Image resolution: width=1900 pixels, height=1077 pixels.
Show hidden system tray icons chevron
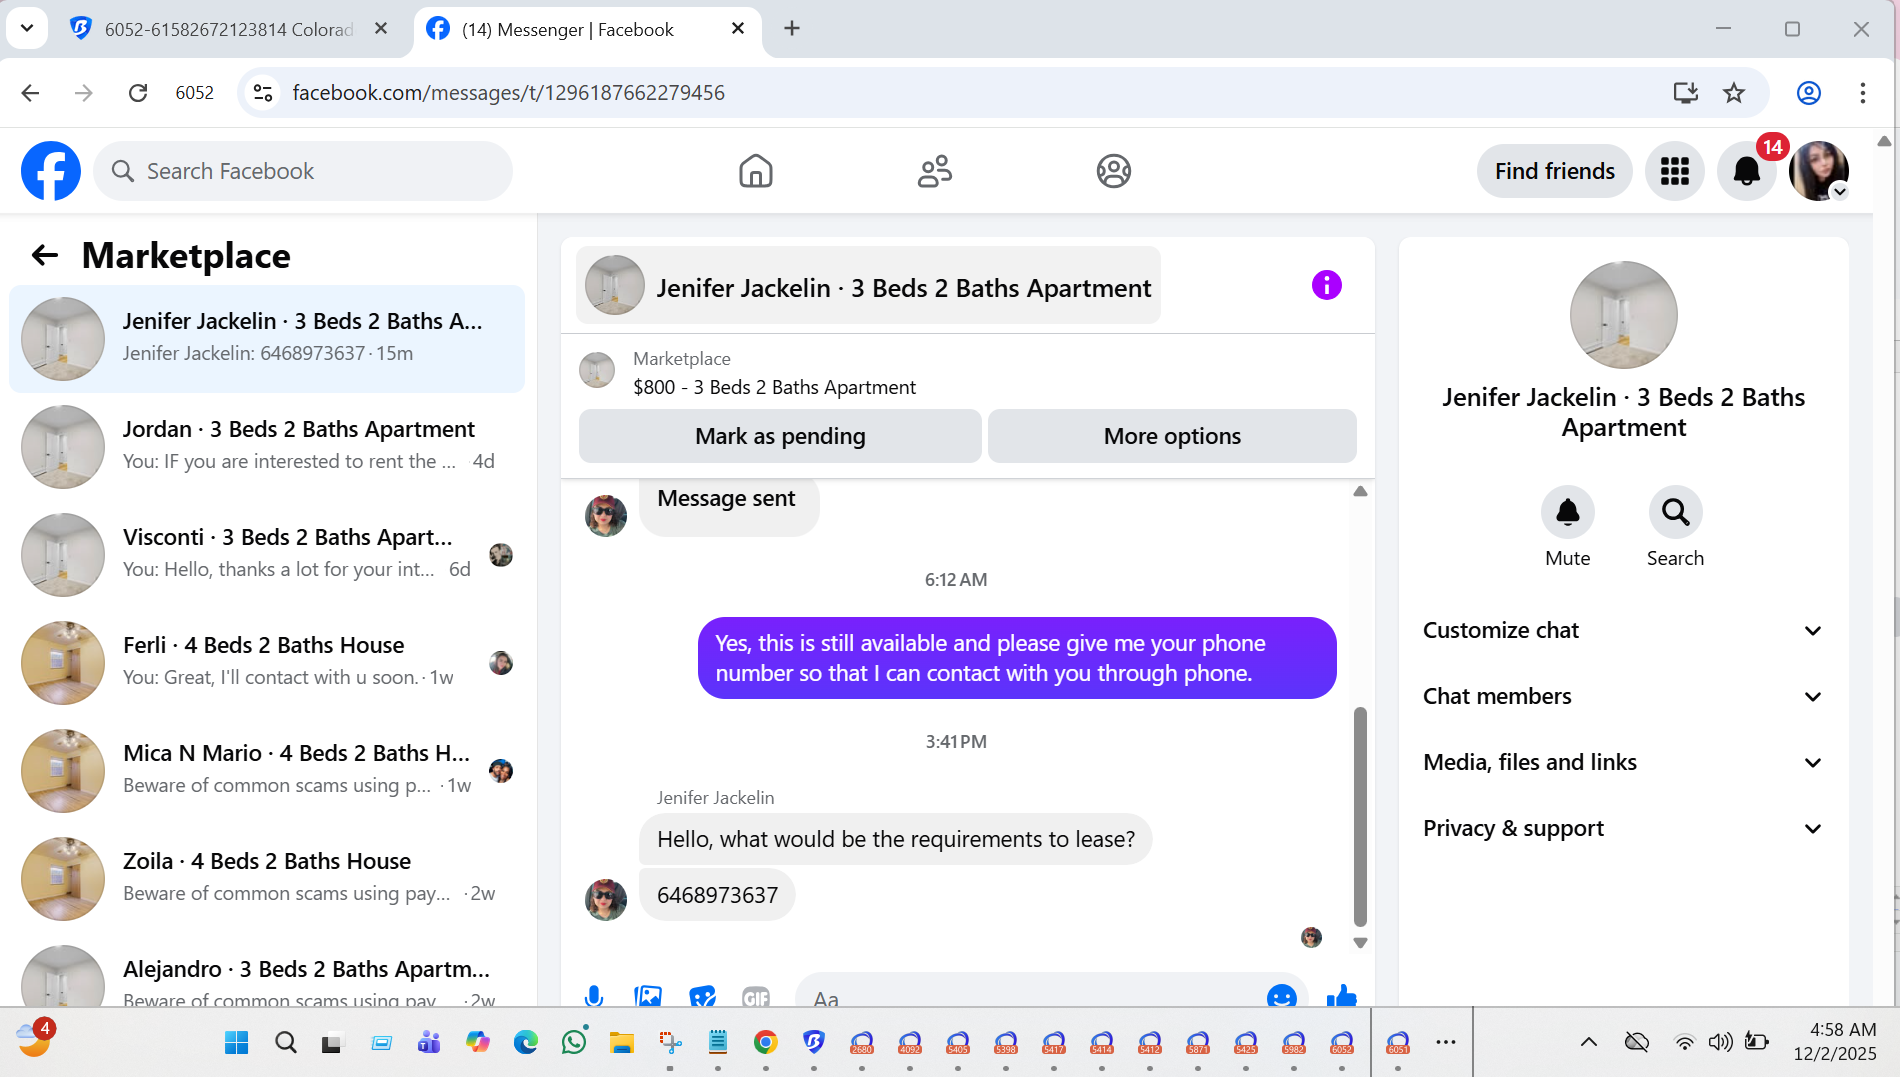[x=1589, y=1042]
